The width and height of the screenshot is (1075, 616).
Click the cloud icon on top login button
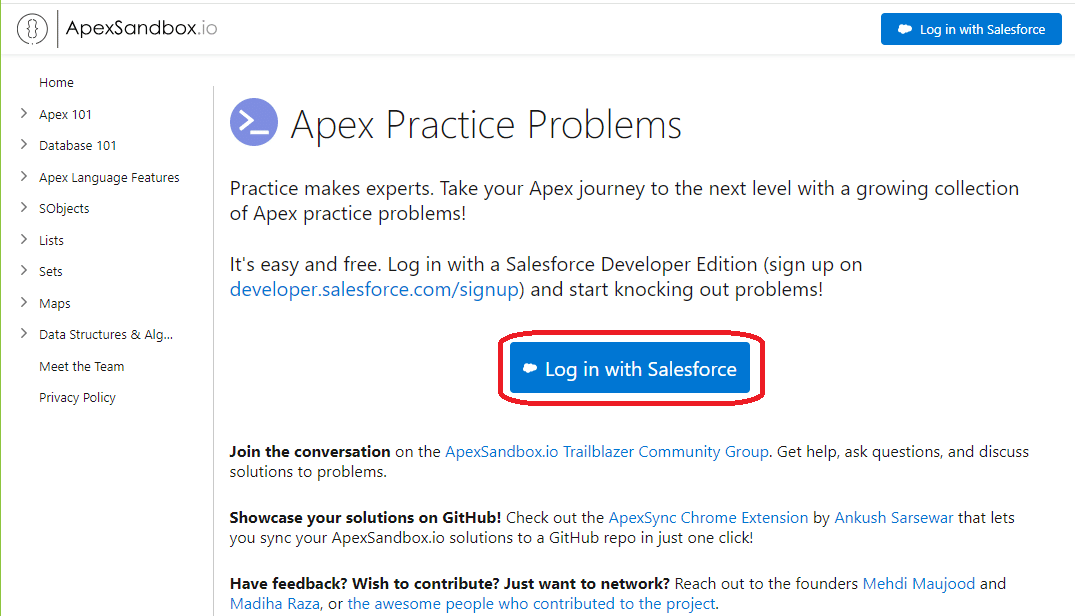point(907,29)
